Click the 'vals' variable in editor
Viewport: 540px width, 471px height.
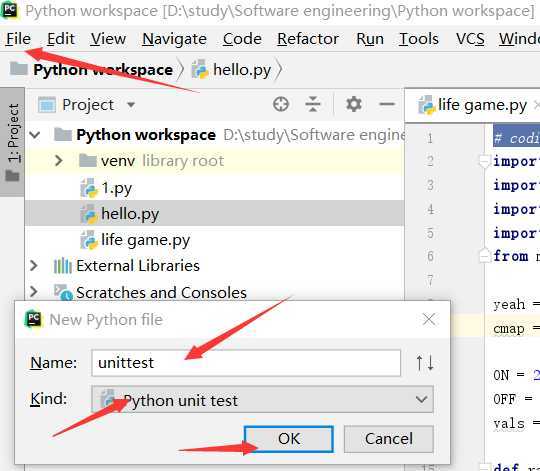coord(509,424)
